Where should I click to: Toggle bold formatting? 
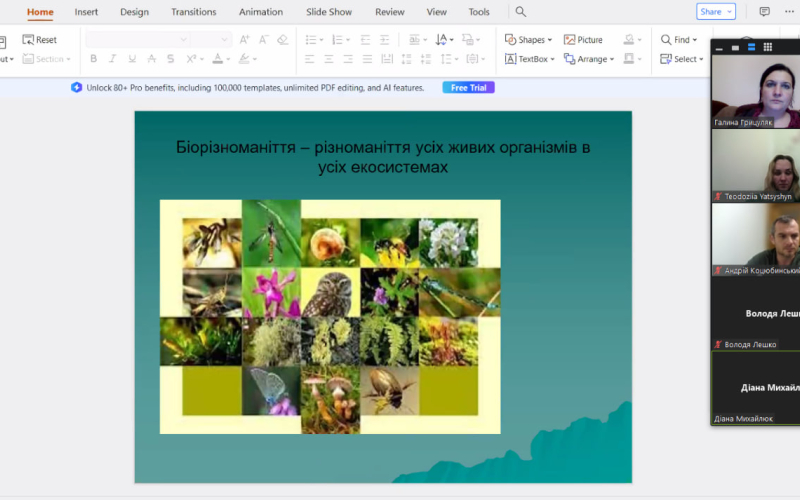(93, 59)
